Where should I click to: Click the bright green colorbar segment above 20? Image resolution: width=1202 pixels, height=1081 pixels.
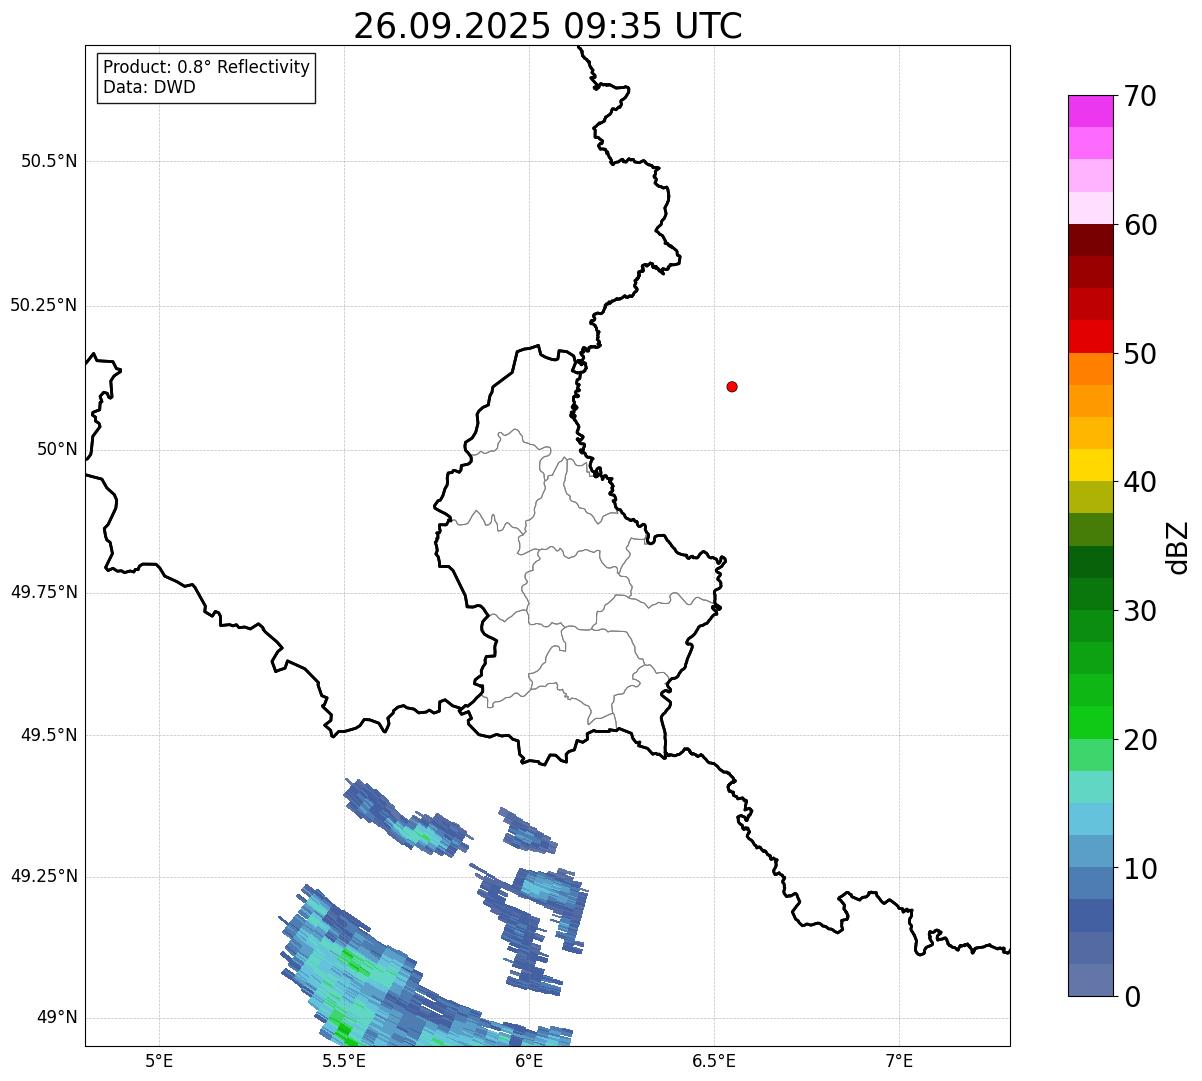pyautogui.click(x=1090, y=723)
